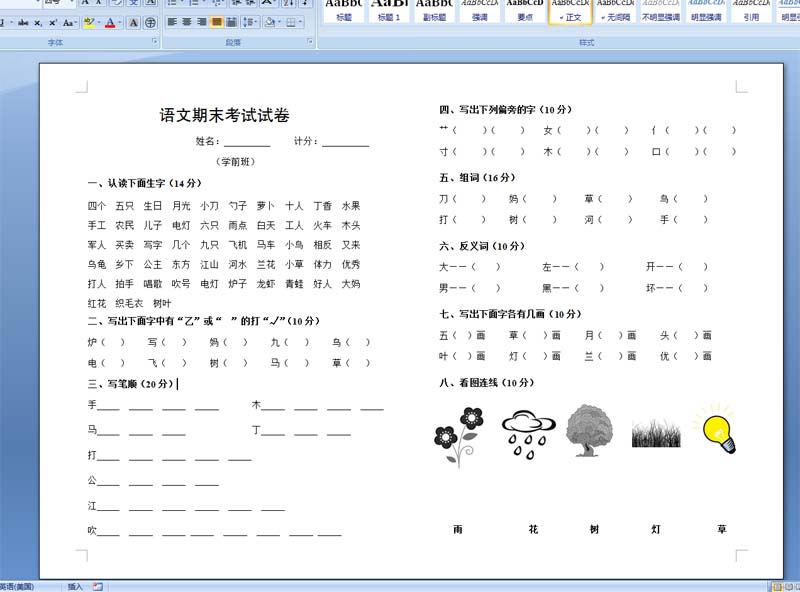Apply the 要点 style

click(525, 11)
